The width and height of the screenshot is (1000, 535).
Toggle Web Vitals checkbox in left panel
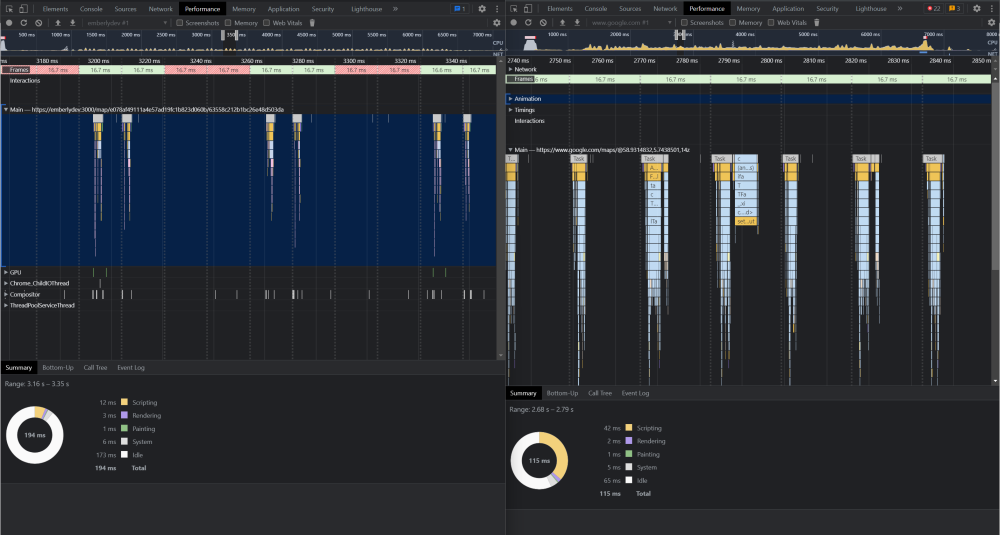pos(267,22)
